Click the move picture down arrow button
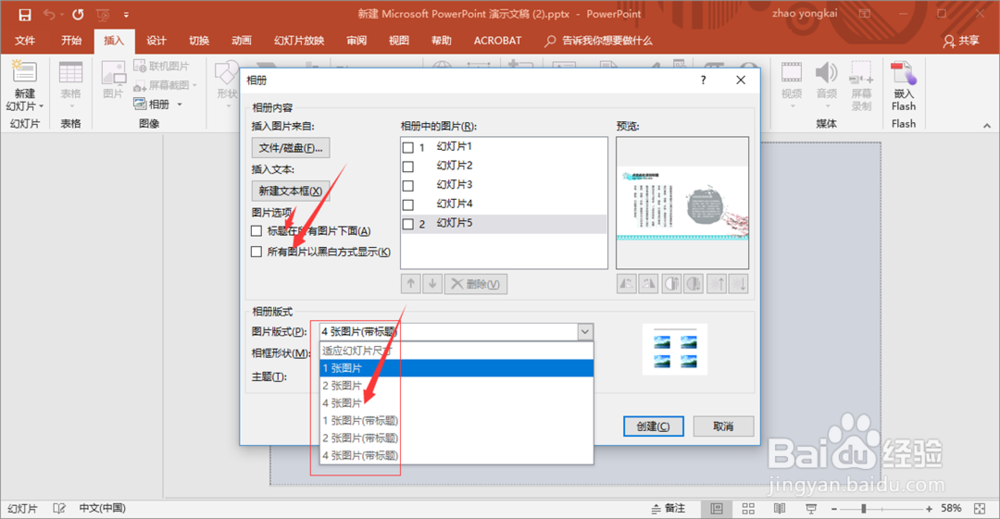This screenshot has width=1000, height=519. (x=432, y=284)
